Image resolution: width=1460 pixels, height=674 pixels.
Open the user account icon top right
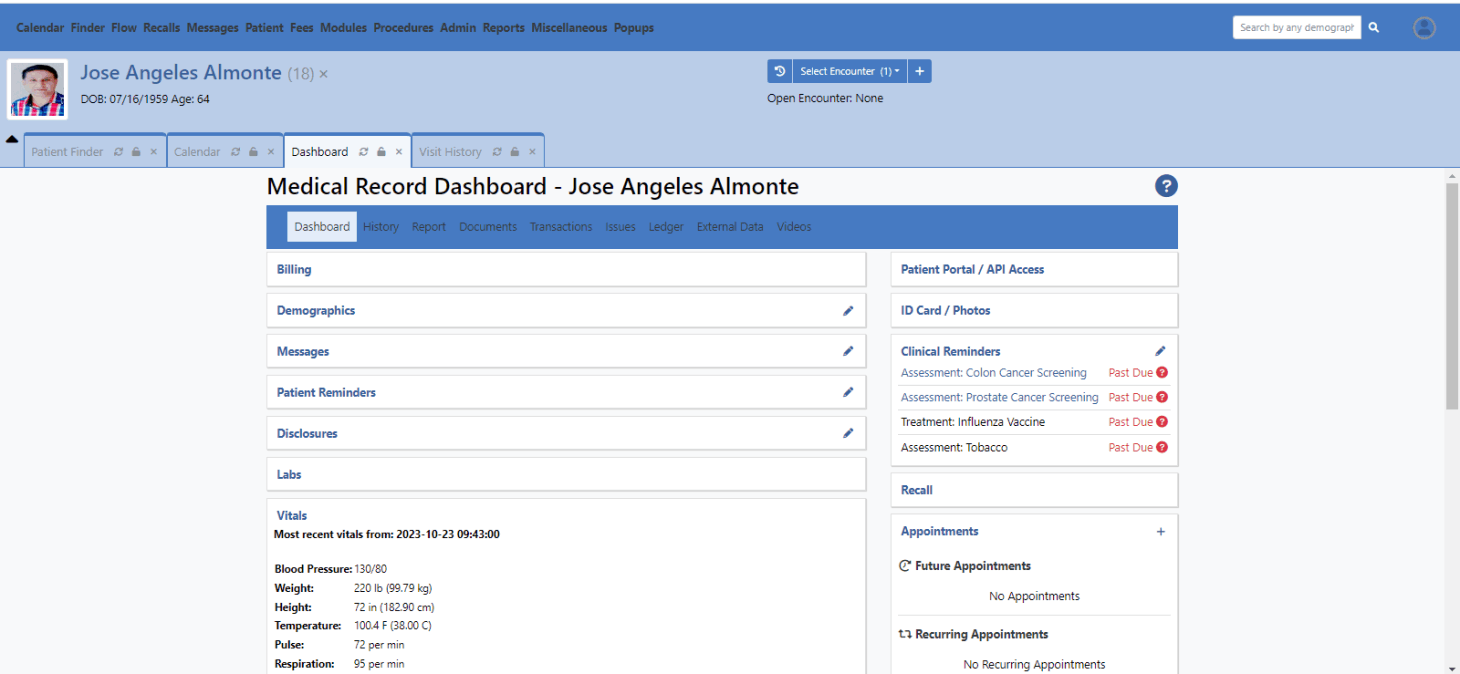pyautogui.click(x=1424, y=27)
